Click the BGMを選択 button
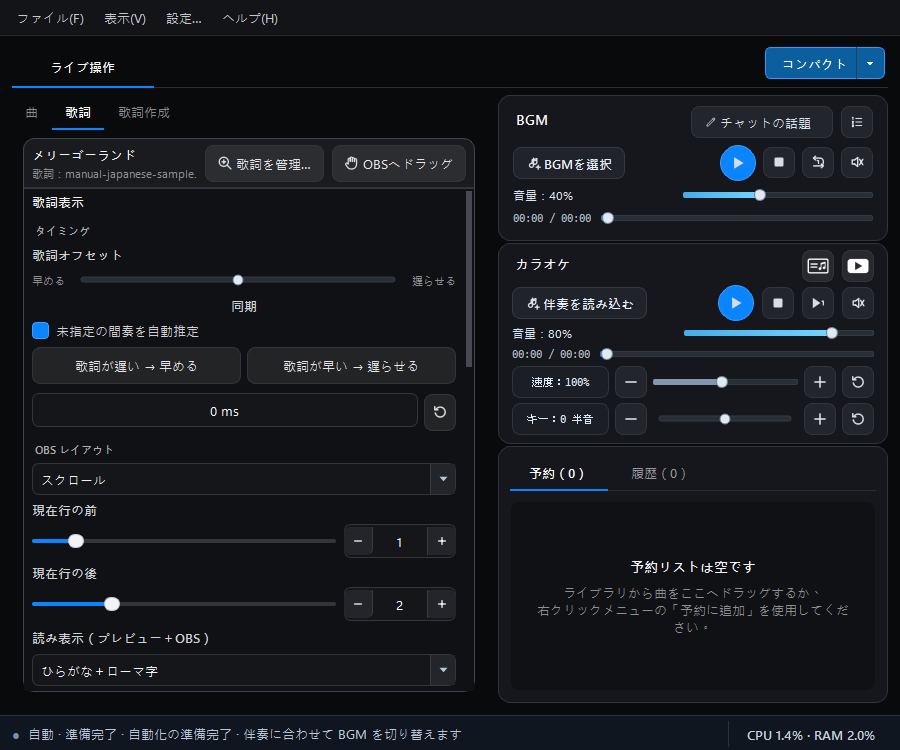900x750 pixels. (x=569, y=164)
